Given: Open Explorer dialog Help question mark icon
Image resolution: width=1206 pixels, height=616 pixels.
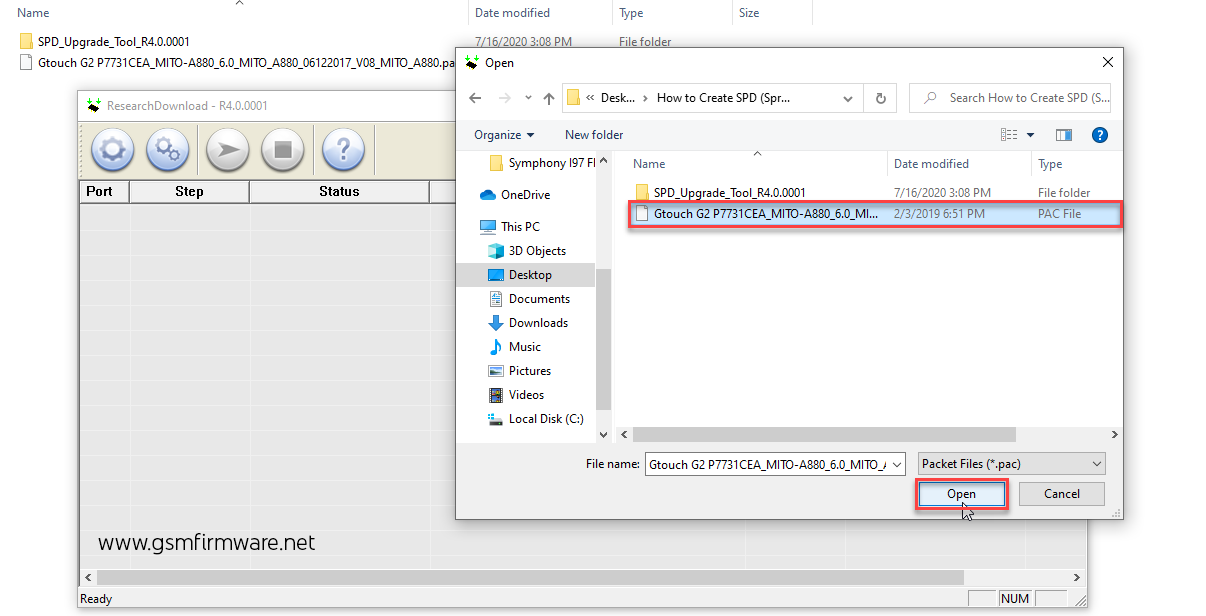Looking at the screenshot, I should pyautogui.click(x=1099, y=134).
